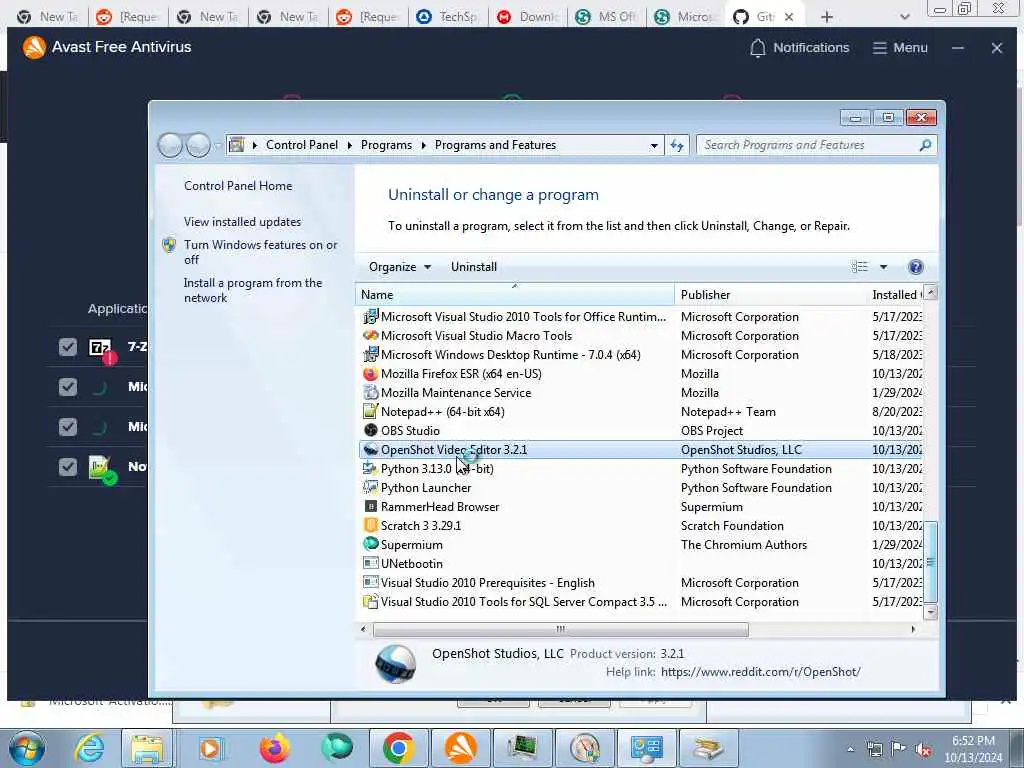Open Turn Windows features on or off

coord(260,252)
